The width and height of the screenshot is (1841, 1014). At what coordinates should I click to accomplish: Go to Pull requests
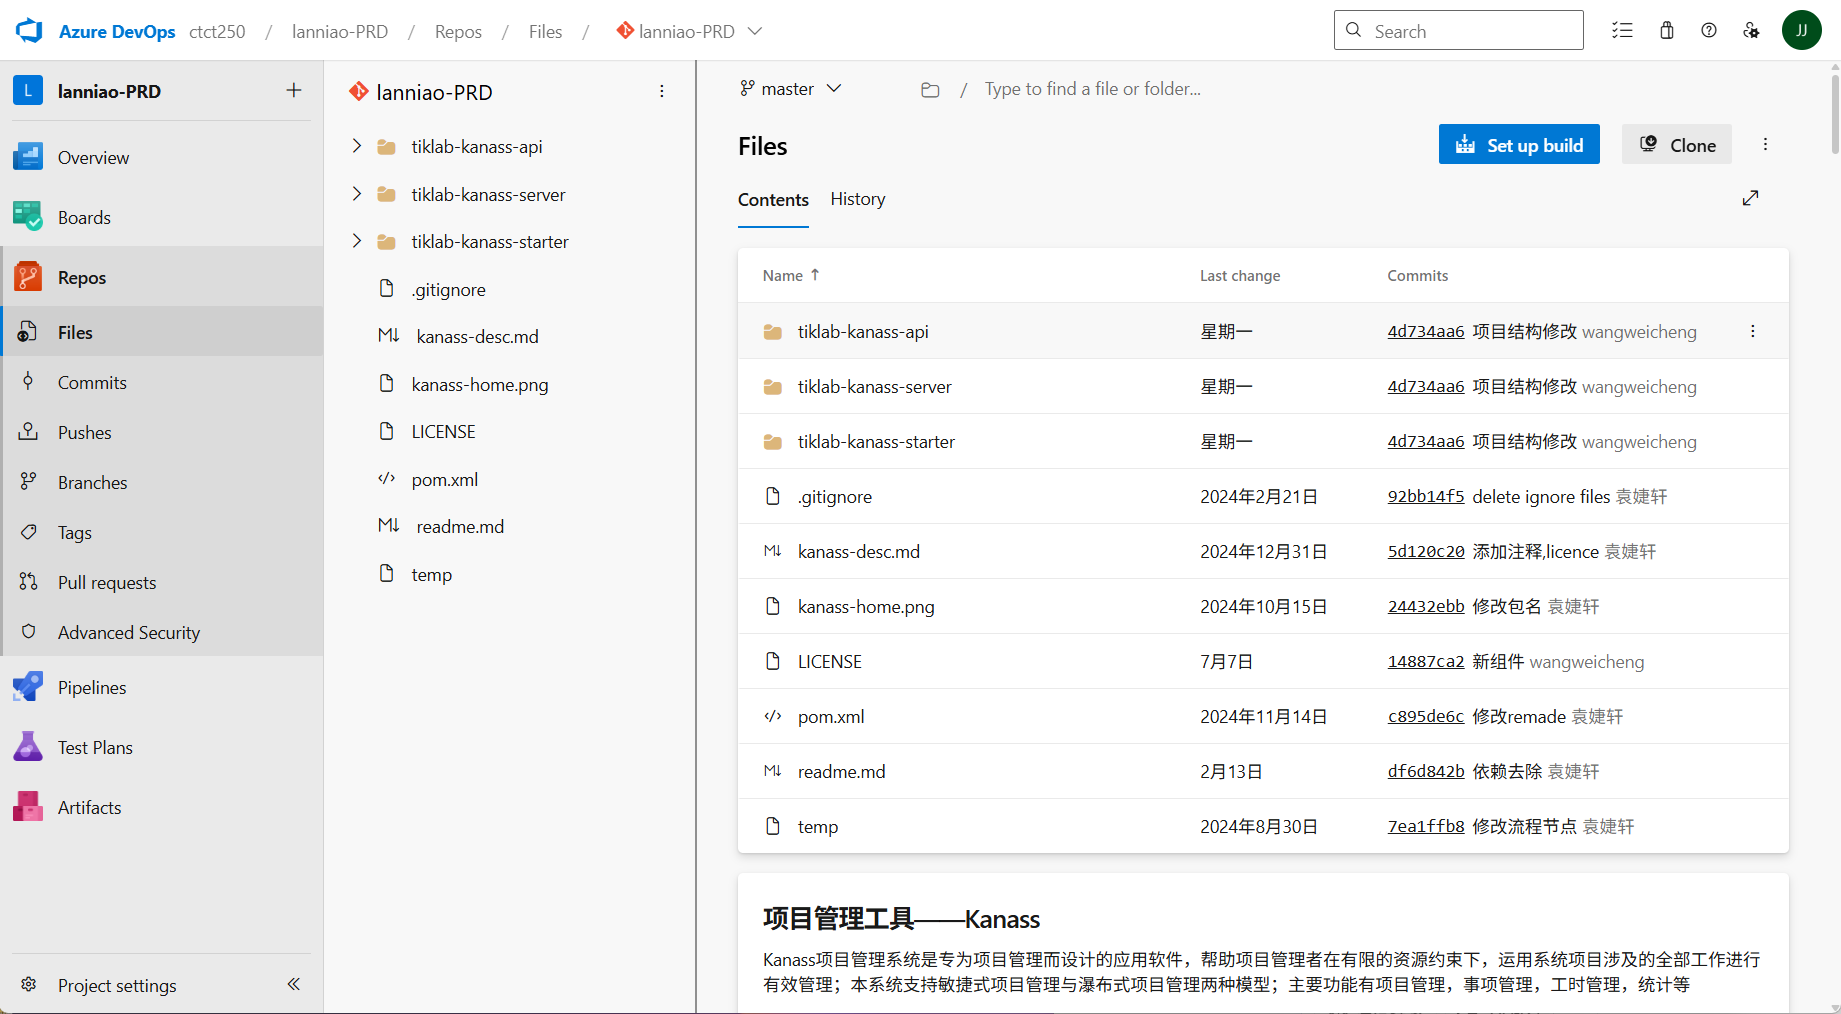[106, 582]
